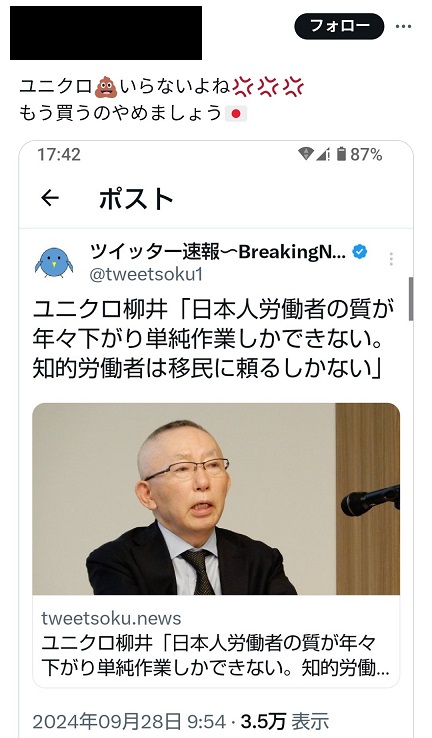Open the ツイッター速報 account name
Image resolution: width=432 pixels, height=738 pixels.
coord(217,252)
